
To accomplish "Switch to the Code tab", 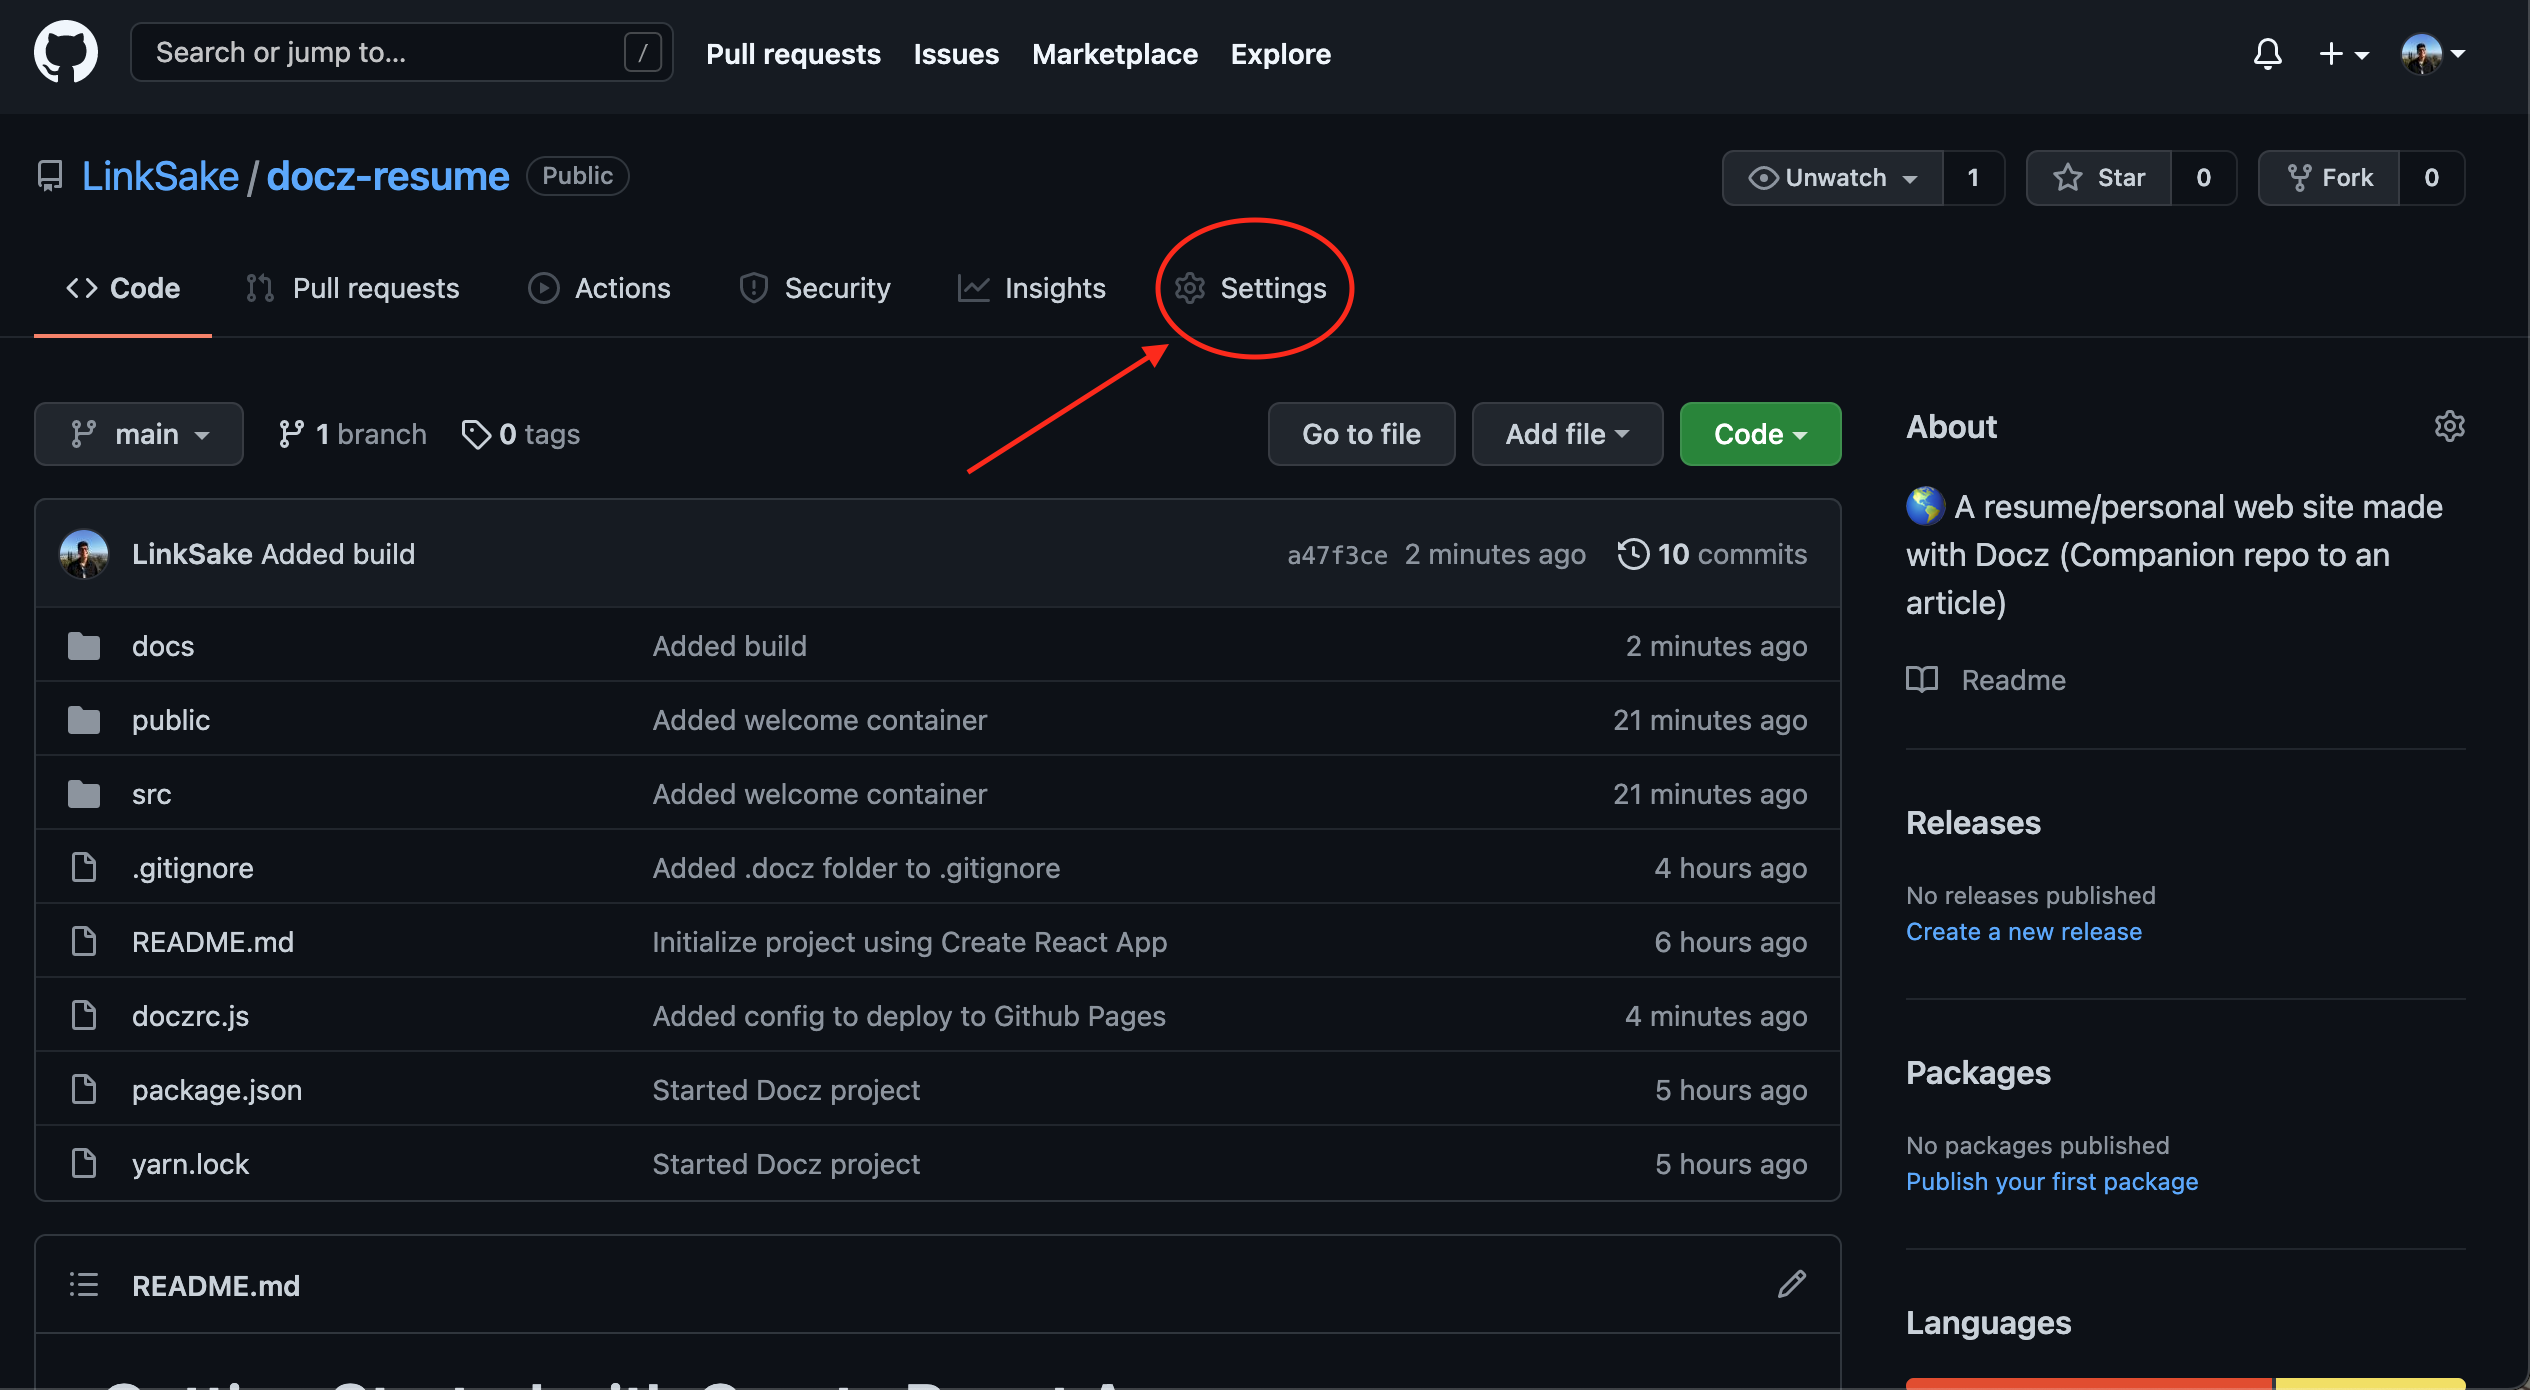I will coord(123,288).
